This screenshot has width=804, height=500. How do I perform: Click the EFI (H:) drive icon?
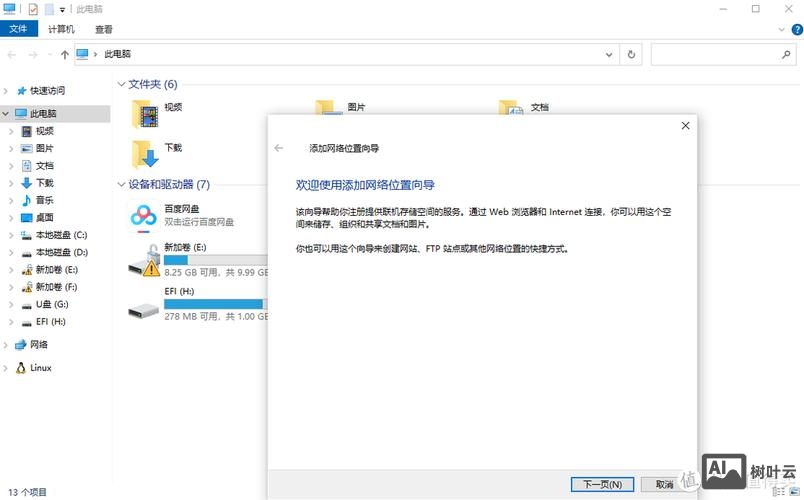[x=144, y=310]
